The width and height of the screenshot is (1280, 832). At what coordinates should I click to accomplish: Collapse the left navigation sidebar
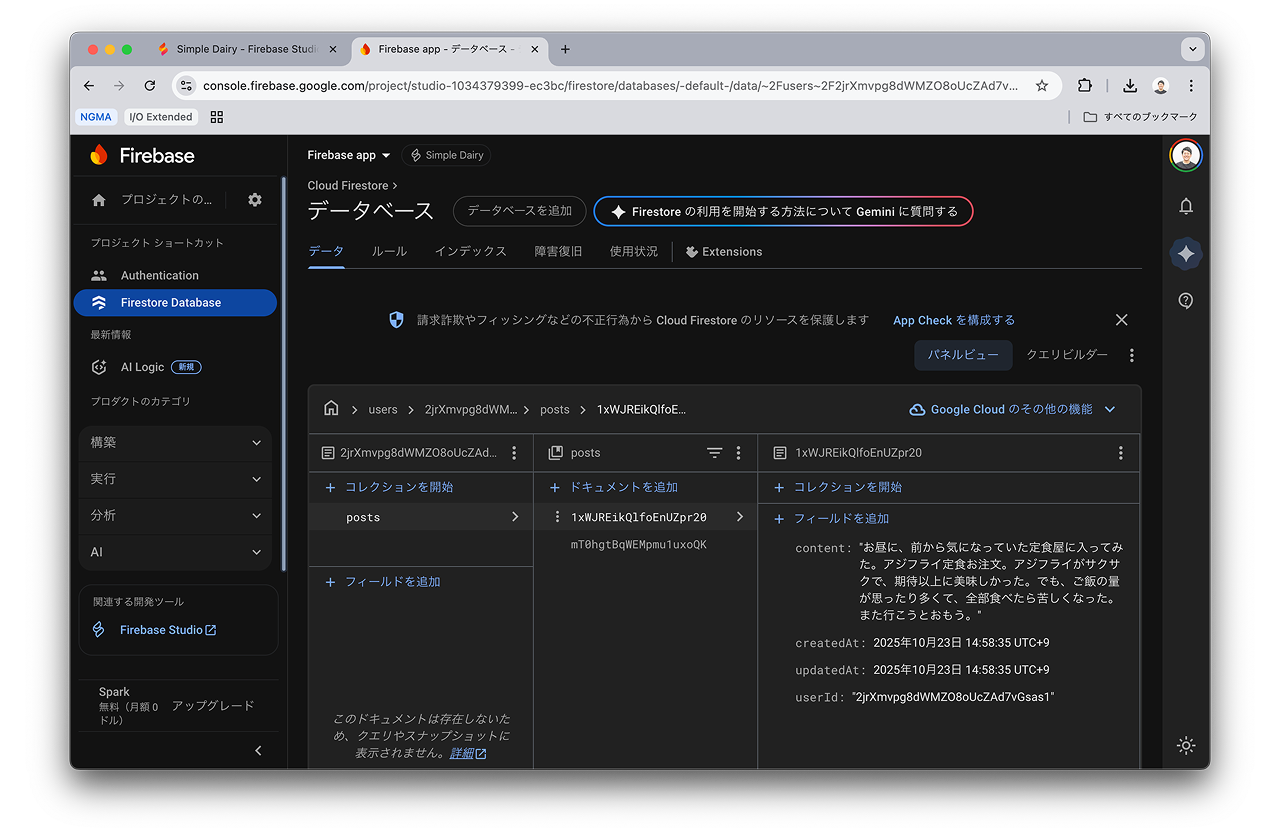tap(257, 750)
